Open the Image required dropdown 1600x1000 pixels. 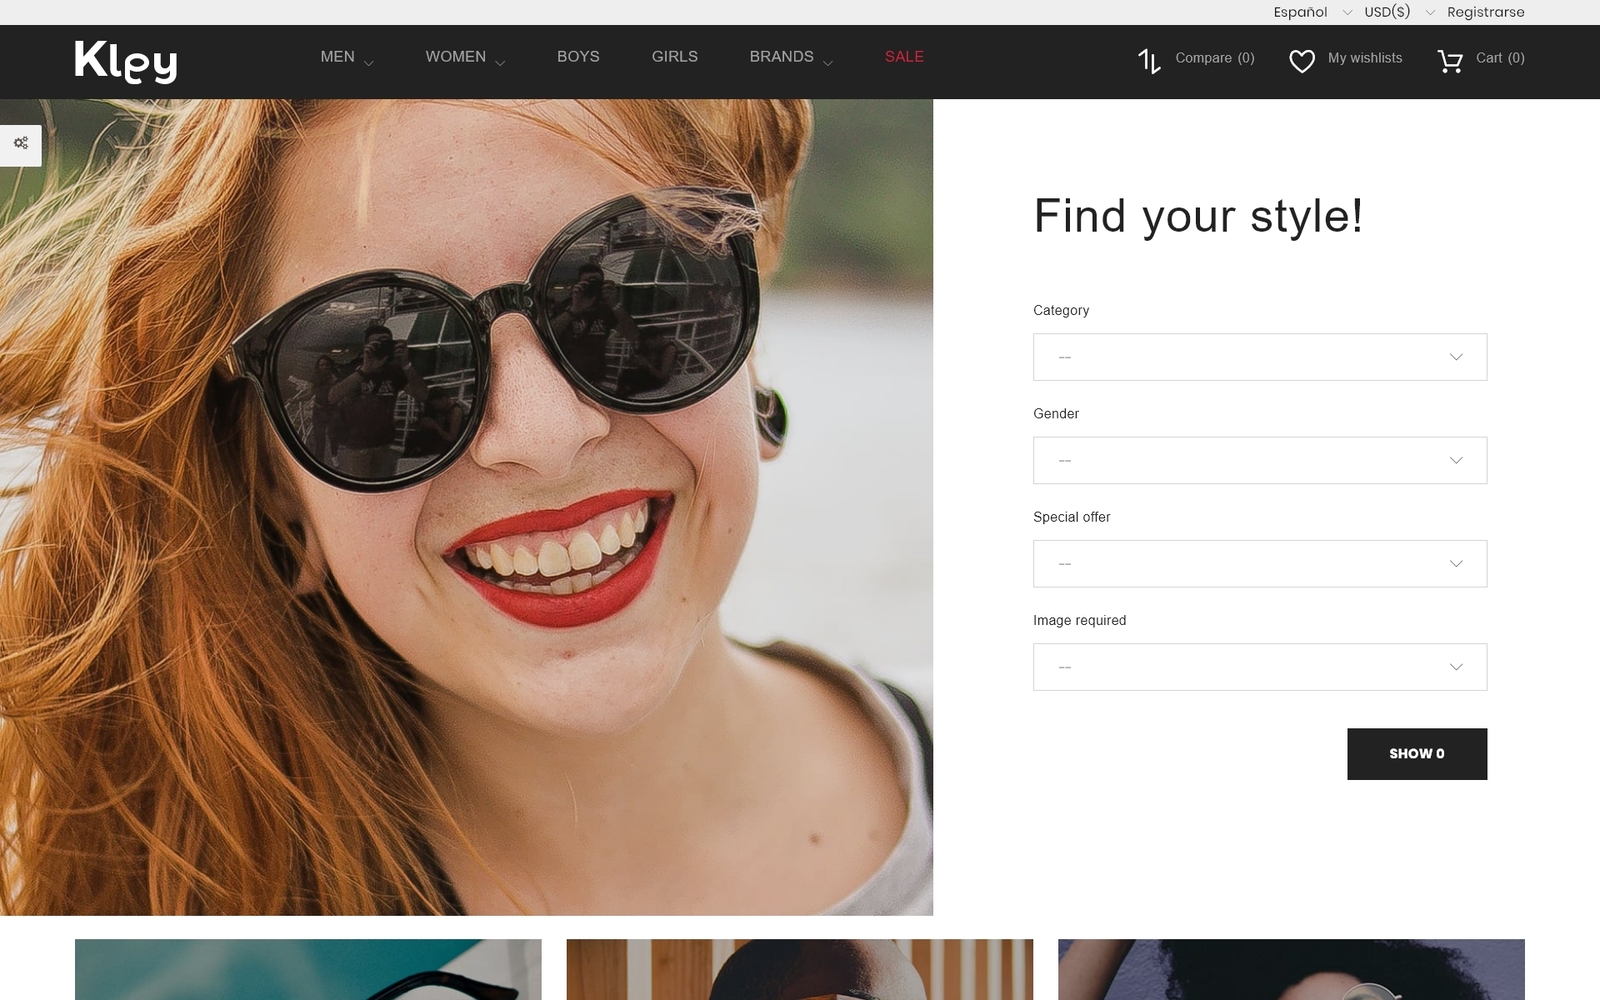click(x=1259, y=667)
